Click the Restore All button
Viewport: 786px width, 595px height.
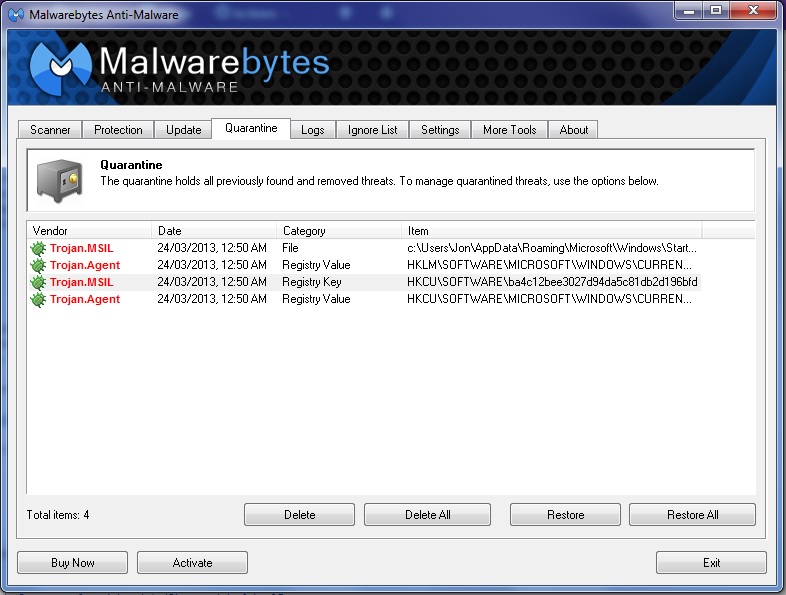pyautogui.click(x=692, y=515)
